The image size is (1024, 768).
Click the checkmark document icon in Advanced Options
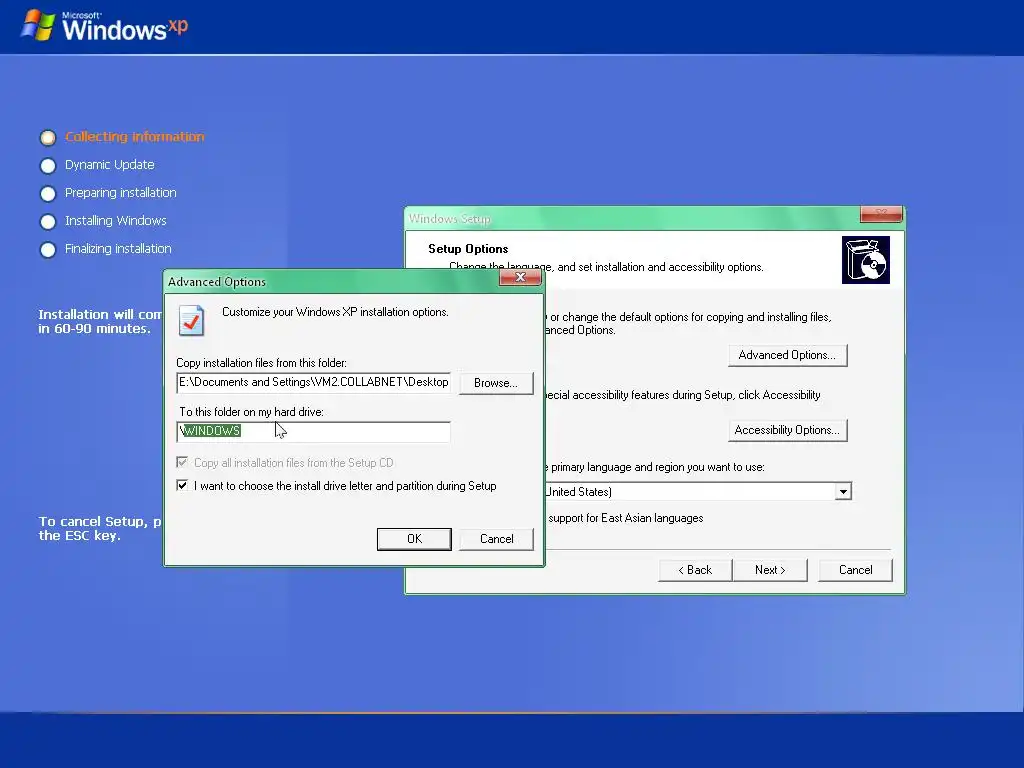tap(191, 321)
